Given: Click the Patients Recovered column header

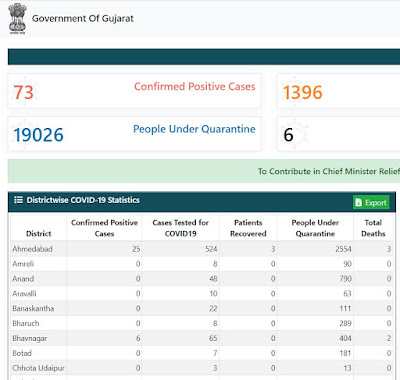Looking at the screenshot, I should pyautogui.click(x=248, y=228).
